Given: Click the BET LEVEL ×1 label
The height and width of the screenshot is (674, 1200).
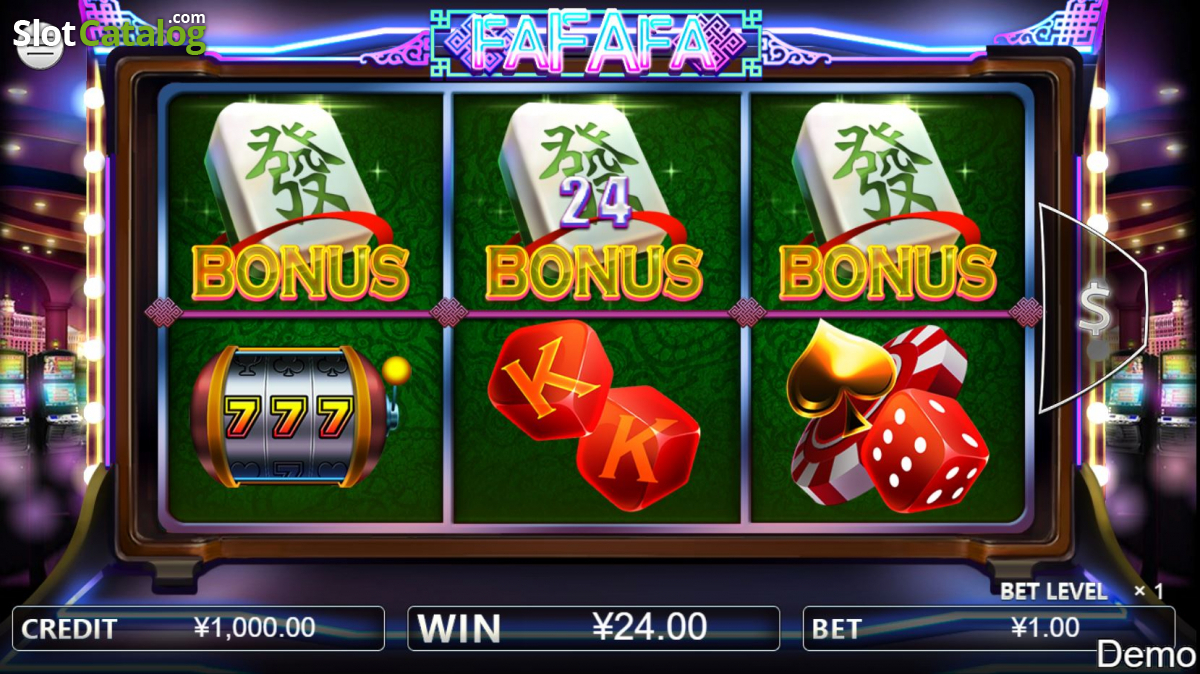Looking at the screenshot, I should (1082, 591).
